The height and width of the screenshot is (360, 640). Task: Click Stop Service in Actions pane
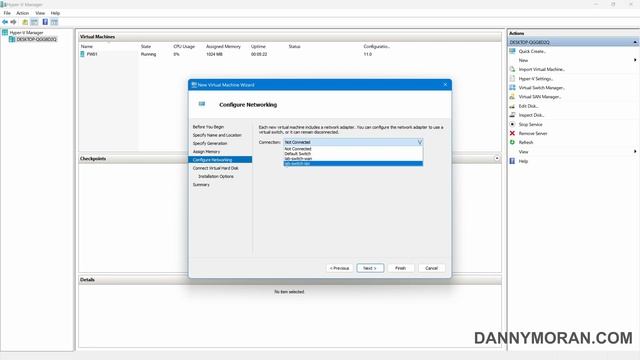click(x=530, y=124)
